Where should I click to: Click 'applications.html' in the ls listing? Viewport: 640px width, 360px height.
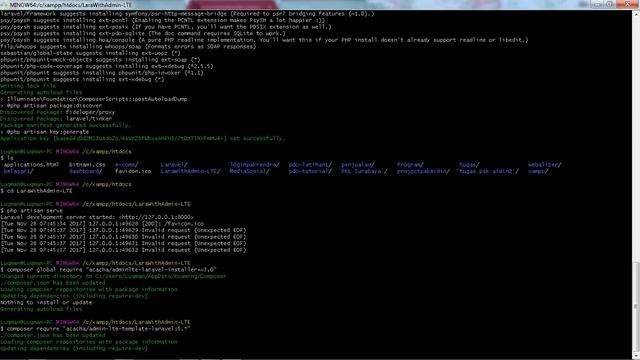point(31,164)
